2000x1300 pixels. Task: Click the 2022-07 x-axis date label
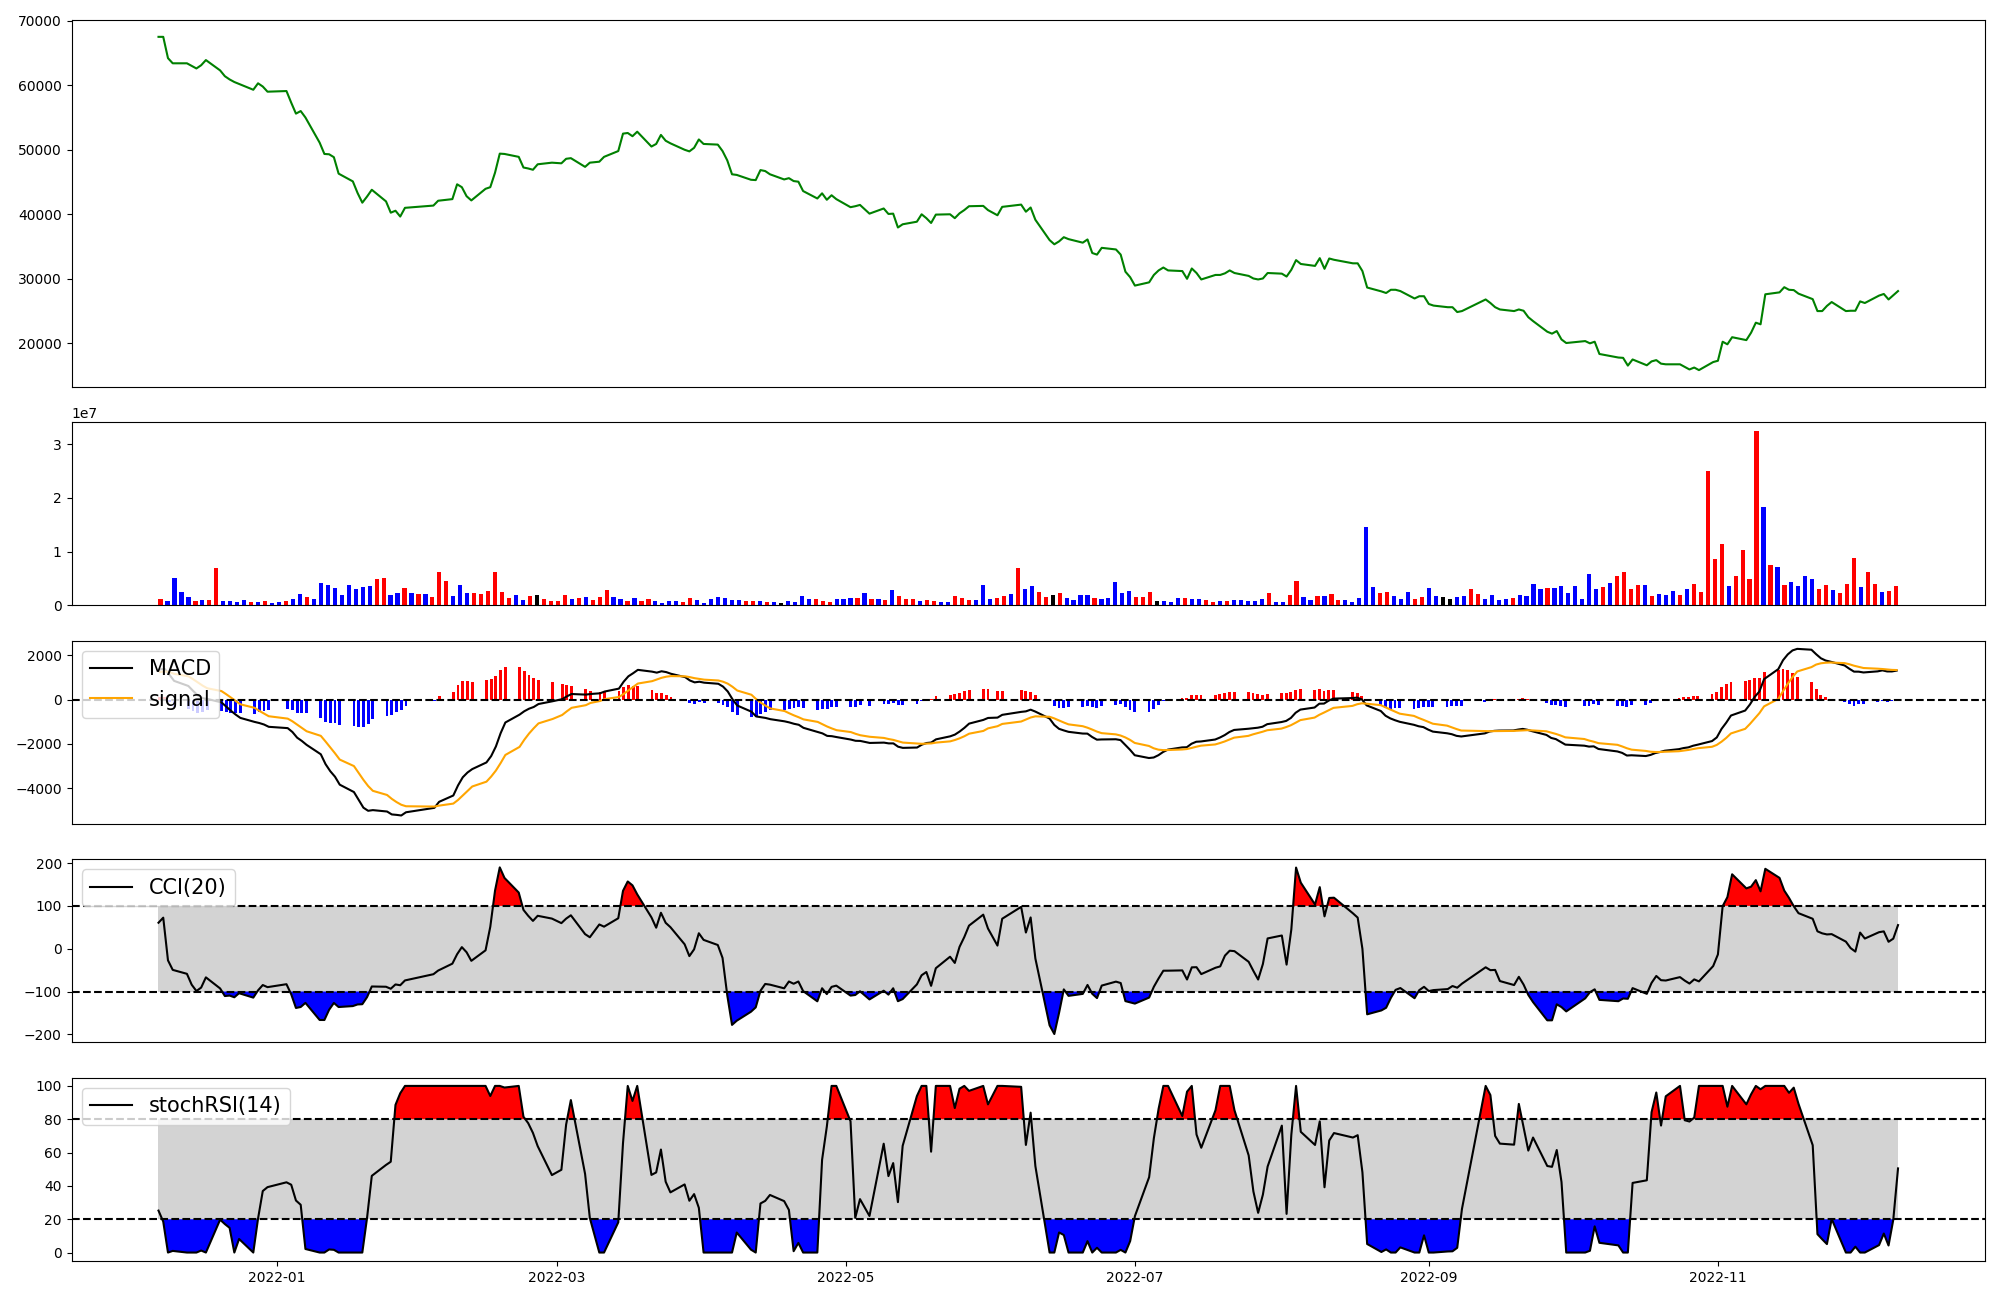1136,1277
